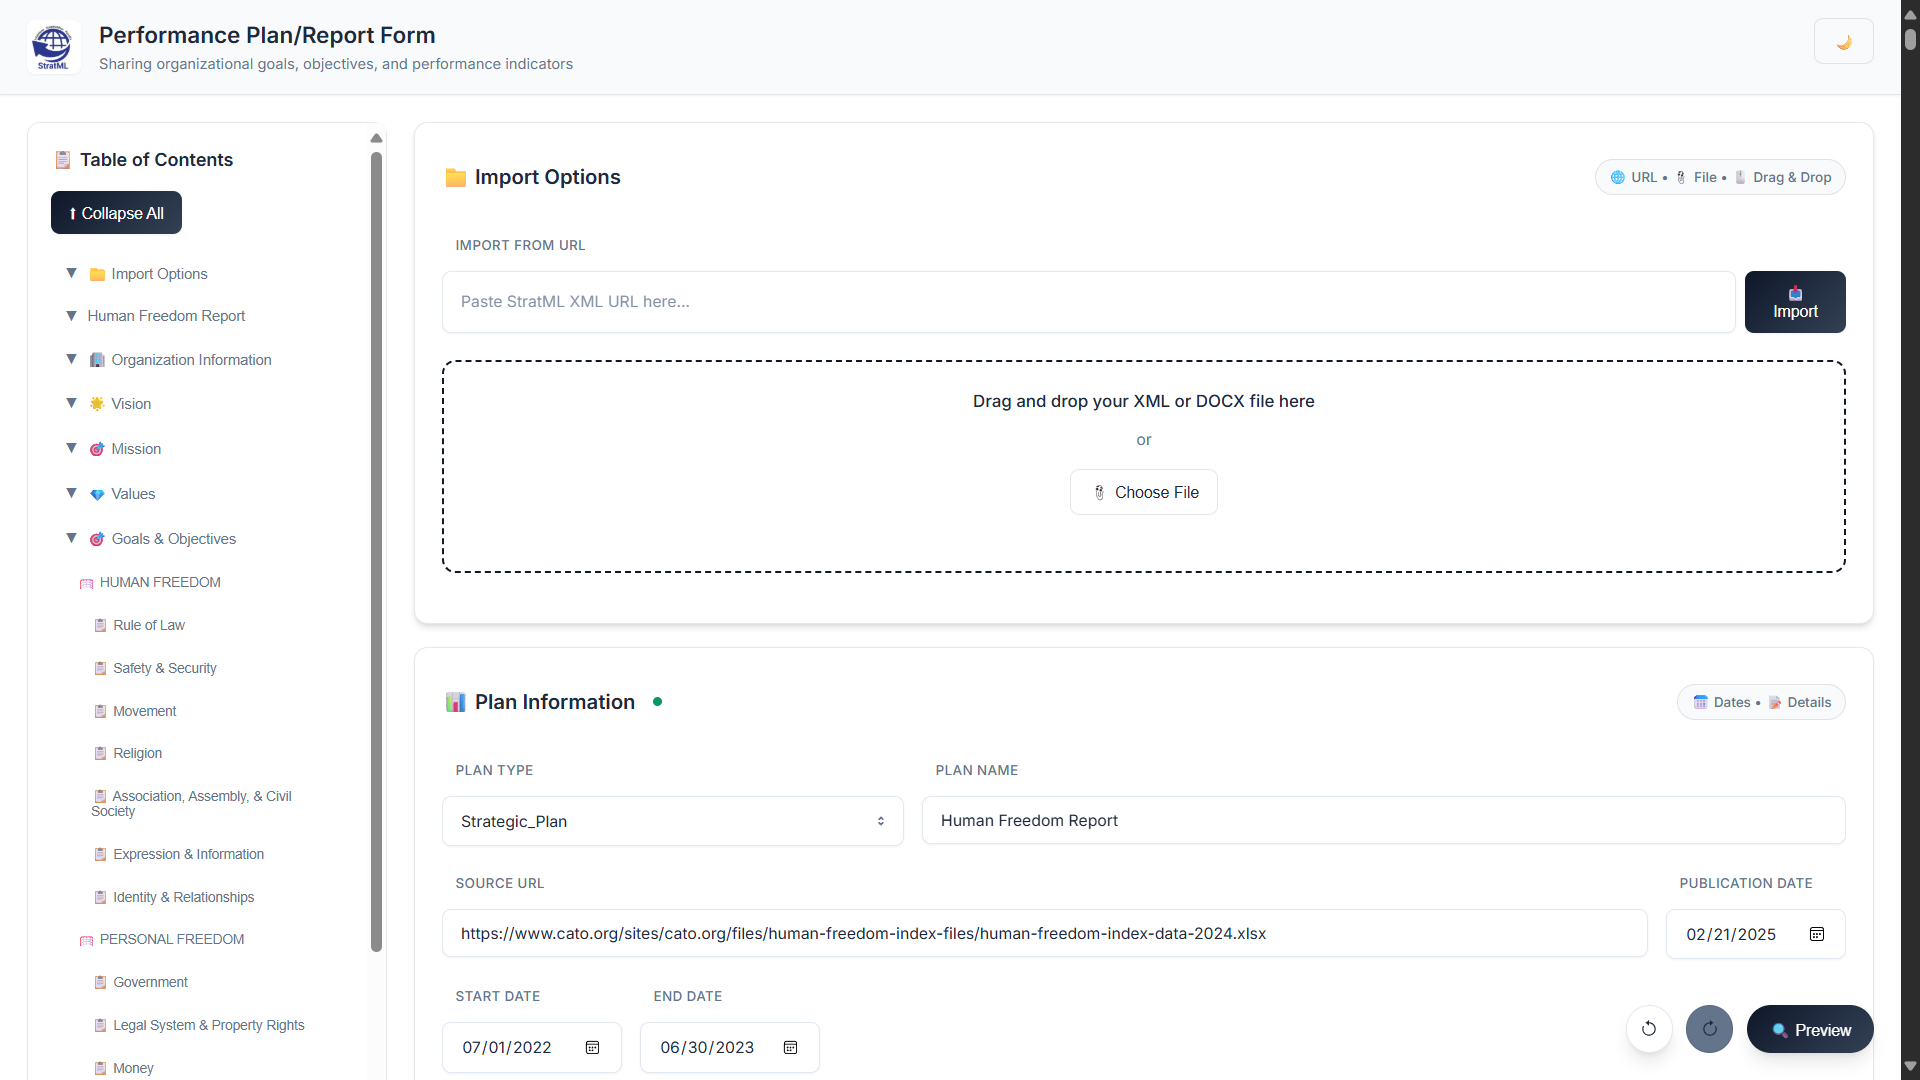
Task: Open Organization Information in contents
Action: (x=191, y=360)
